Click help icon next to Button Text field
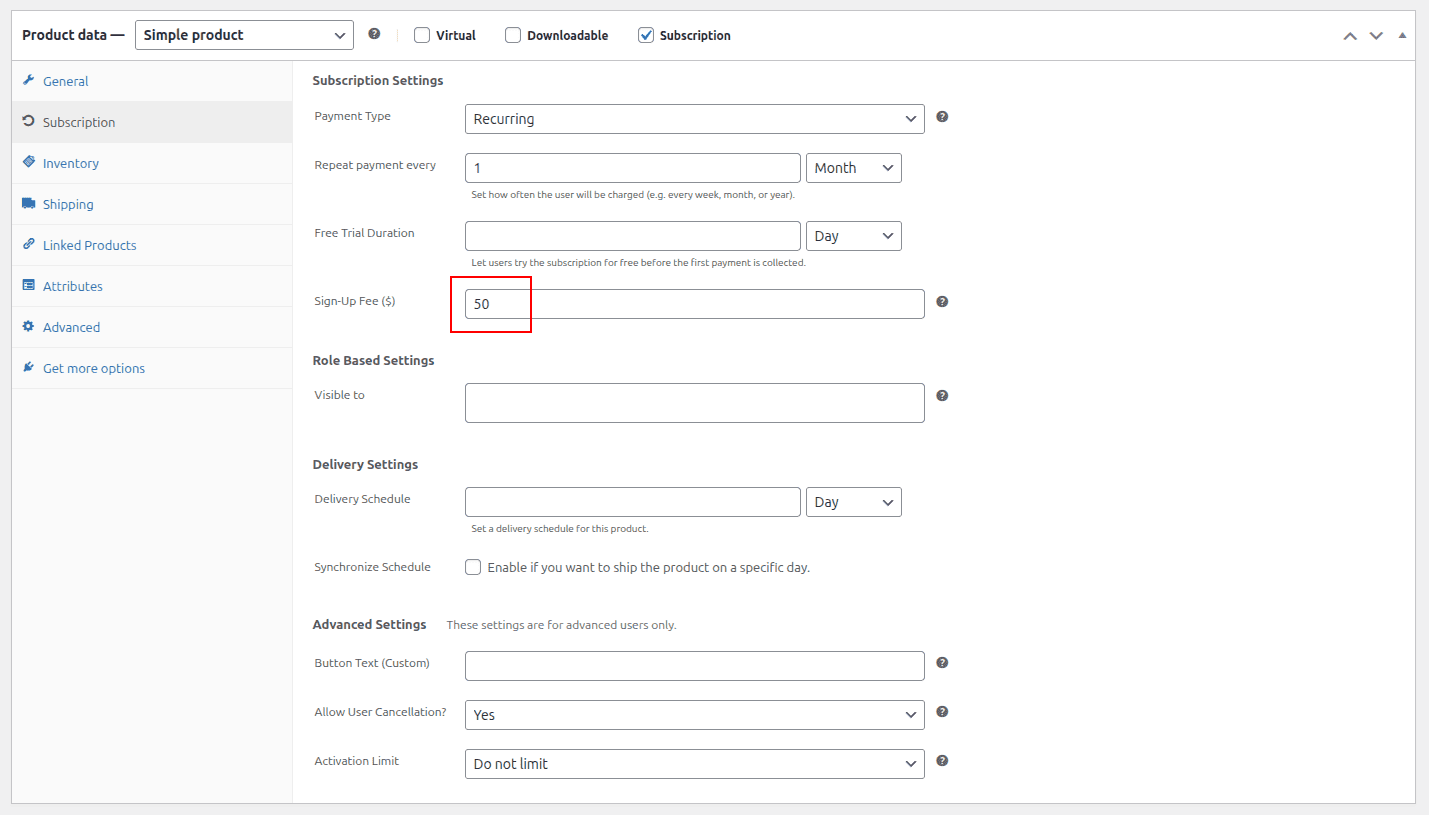 tap(942, 663)
